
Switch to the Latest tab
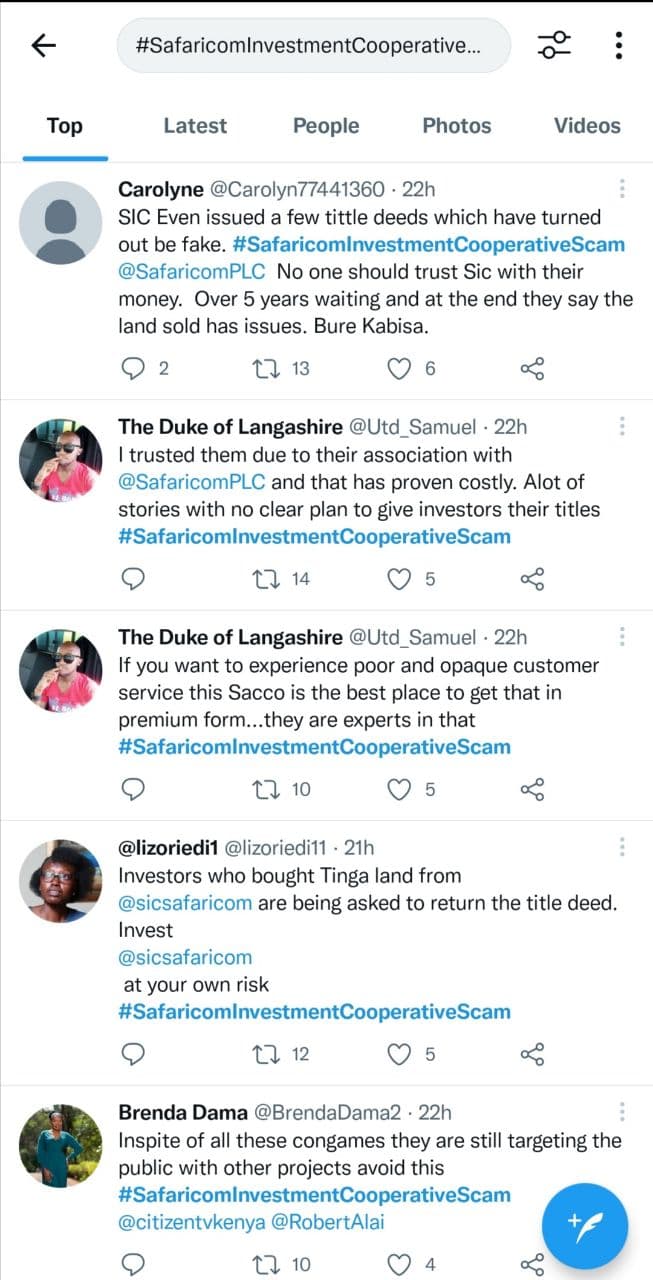tap(195, 126)
